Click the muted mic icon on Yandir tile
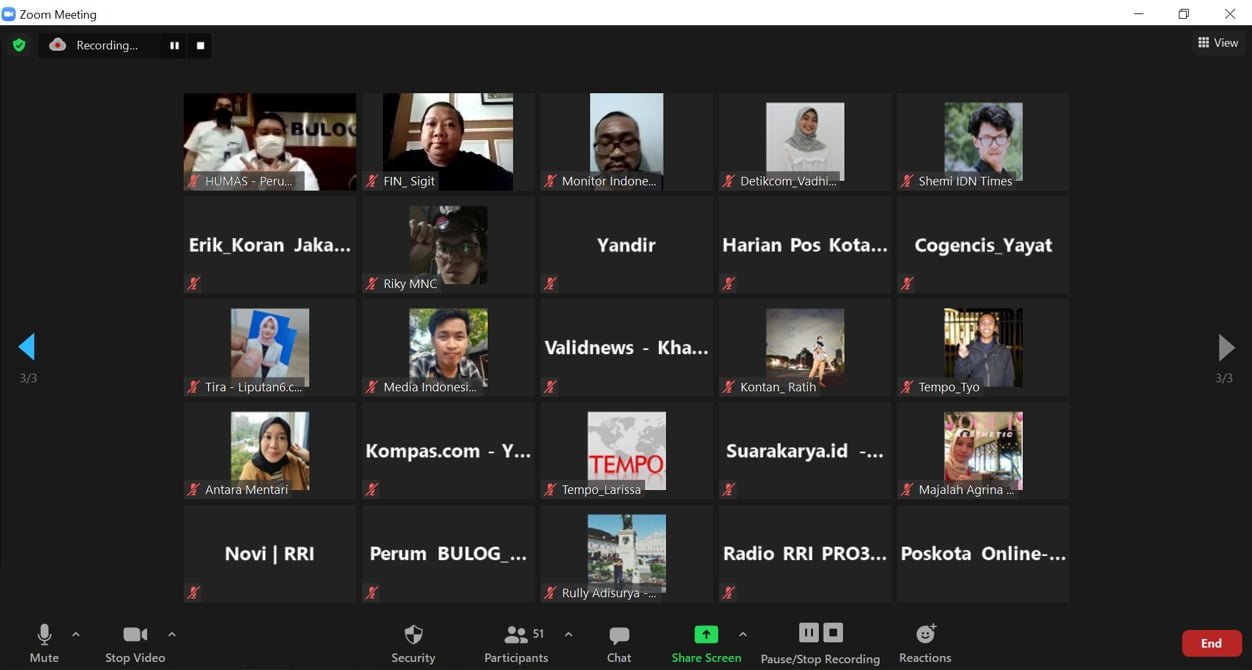Image resolution: width=1252 pixels, height=670 pixels. tap(550, 284)
